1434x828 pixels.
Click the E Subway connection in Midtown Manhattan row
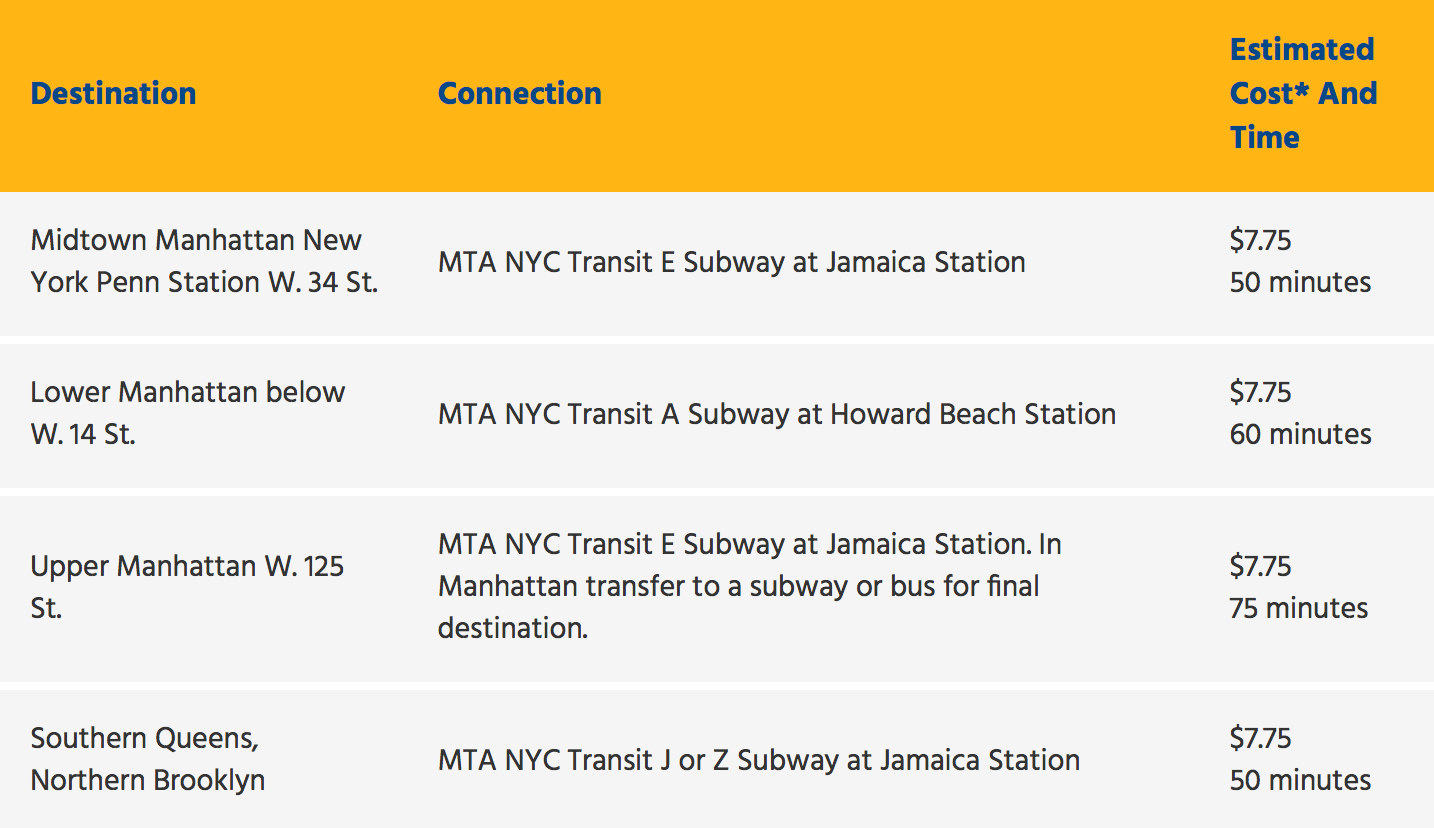[x=731, y=262]
